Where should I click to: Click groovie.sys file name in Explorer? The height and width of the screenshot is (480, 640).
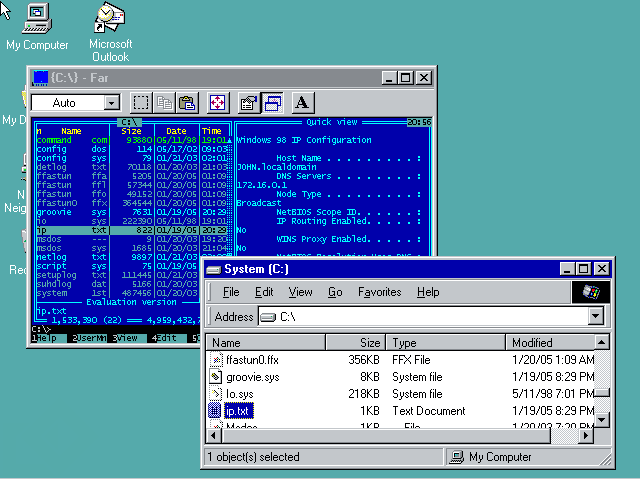[x=253, y=377]
